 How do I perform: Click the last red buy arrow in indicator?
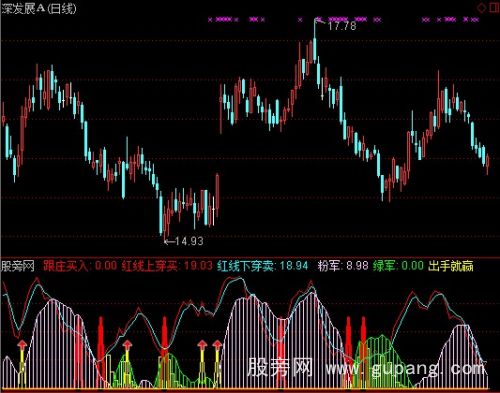217,345
